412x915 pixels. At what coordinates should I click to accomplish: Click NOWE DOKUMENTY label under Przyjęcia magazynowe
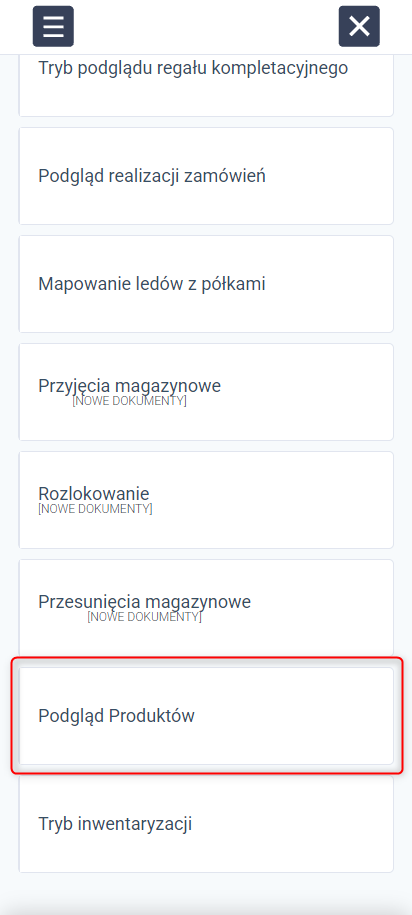[x=130, y=401]
